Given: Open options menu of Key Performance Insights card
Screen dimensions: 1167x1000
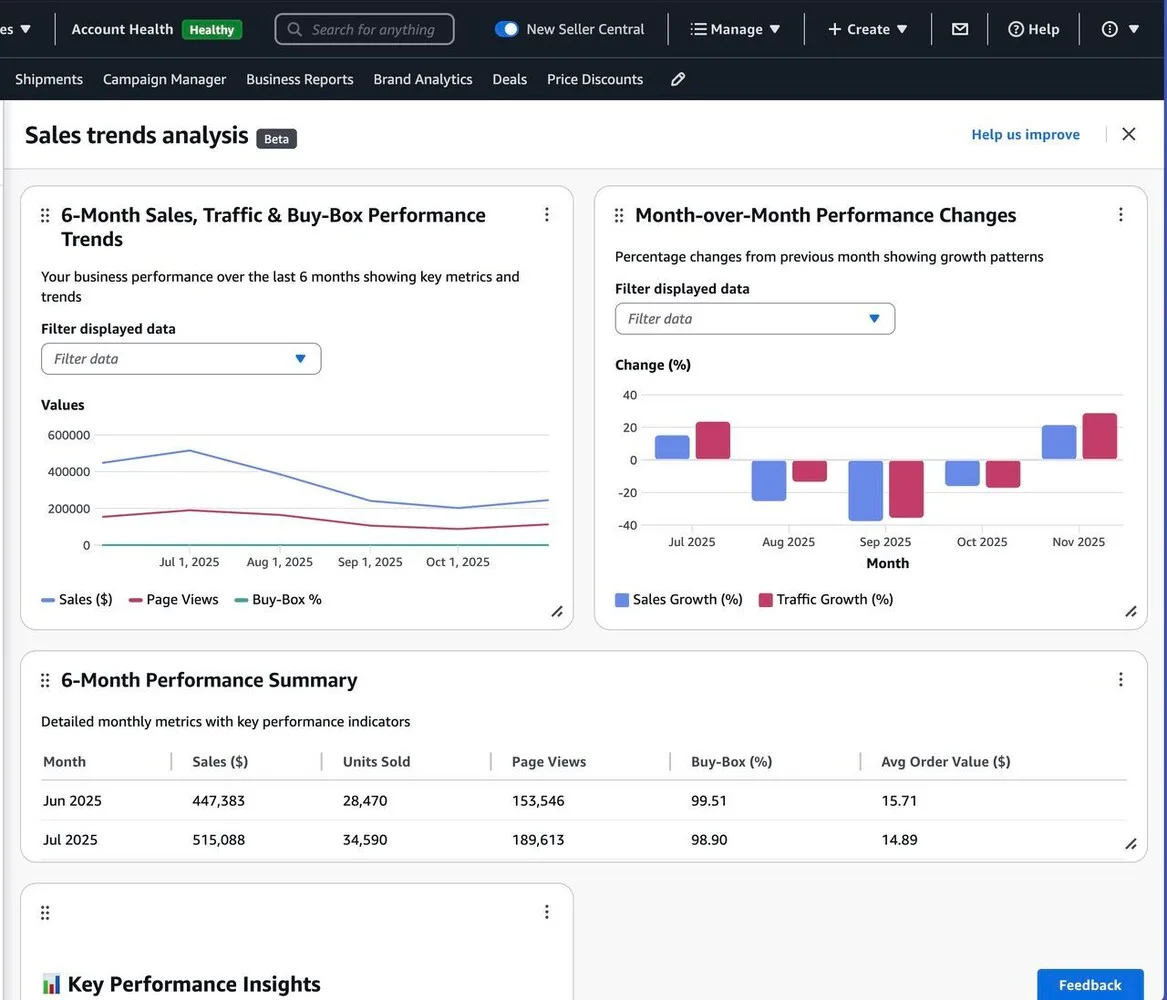Looking at the screenshot, I should (546, 911).
